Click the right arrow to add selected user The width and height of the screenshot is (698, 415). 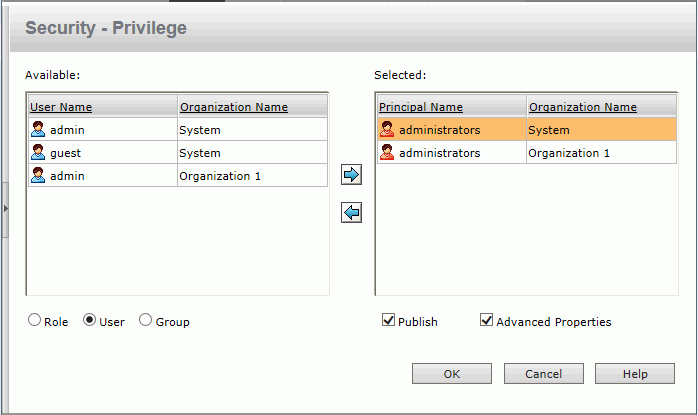click(351, 175)
